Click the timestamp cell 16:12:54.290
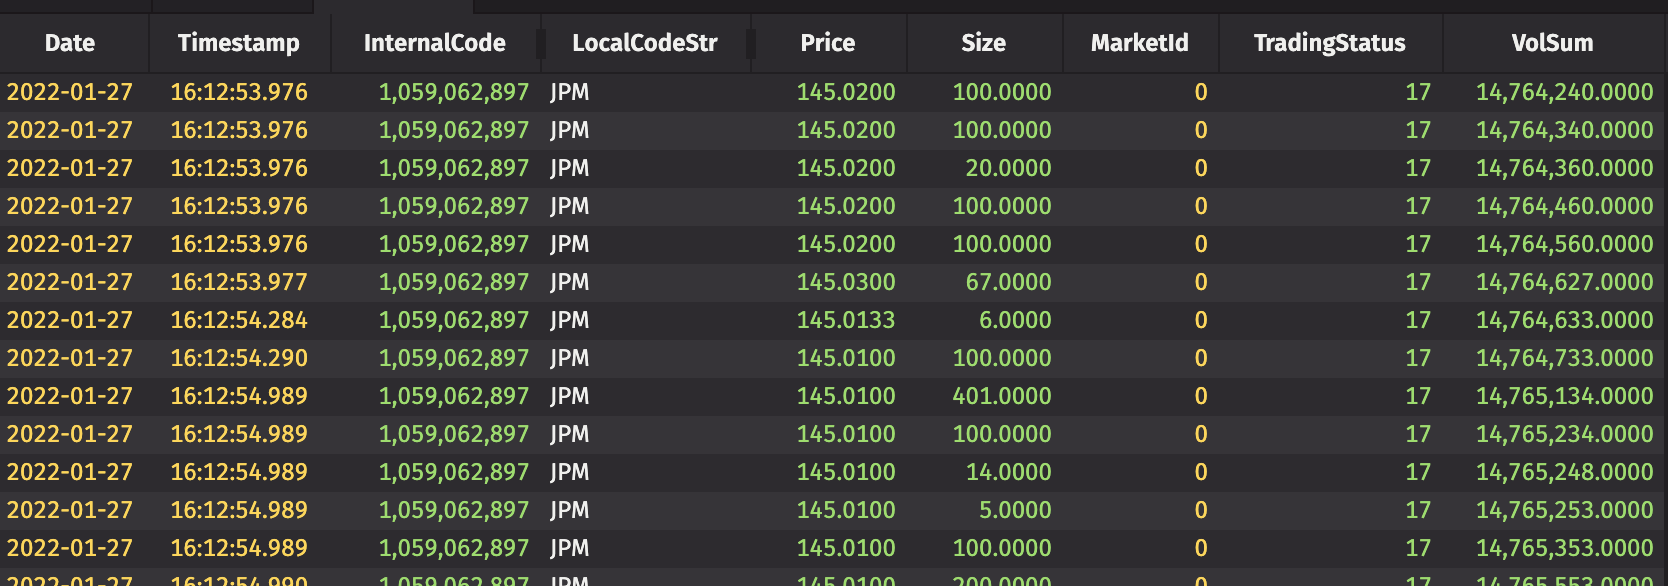1668x586 pixels. (x=239, y=358)
